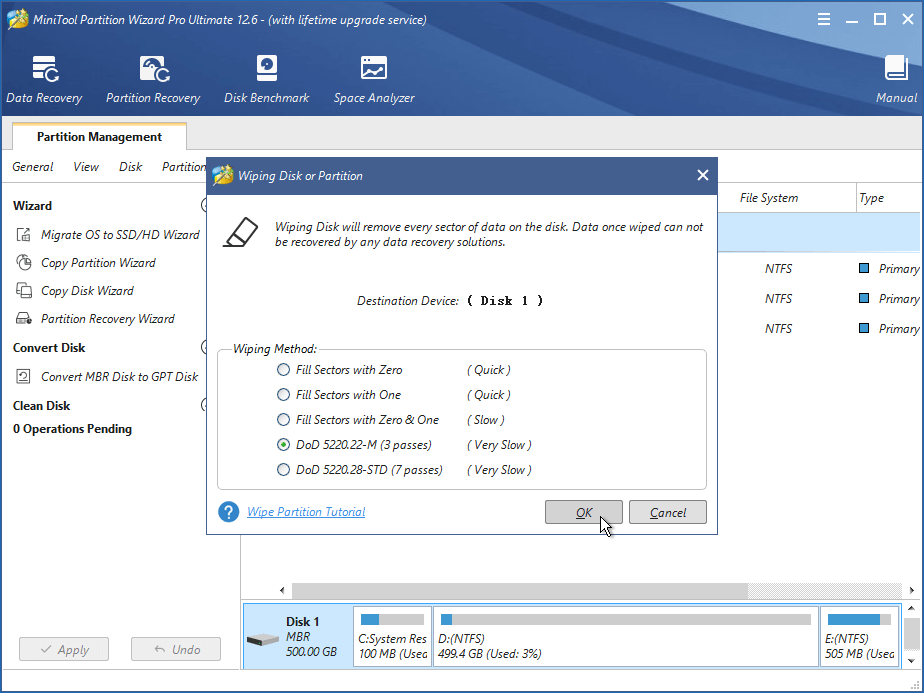Open Partition Recovery tool

coord(153,80)
